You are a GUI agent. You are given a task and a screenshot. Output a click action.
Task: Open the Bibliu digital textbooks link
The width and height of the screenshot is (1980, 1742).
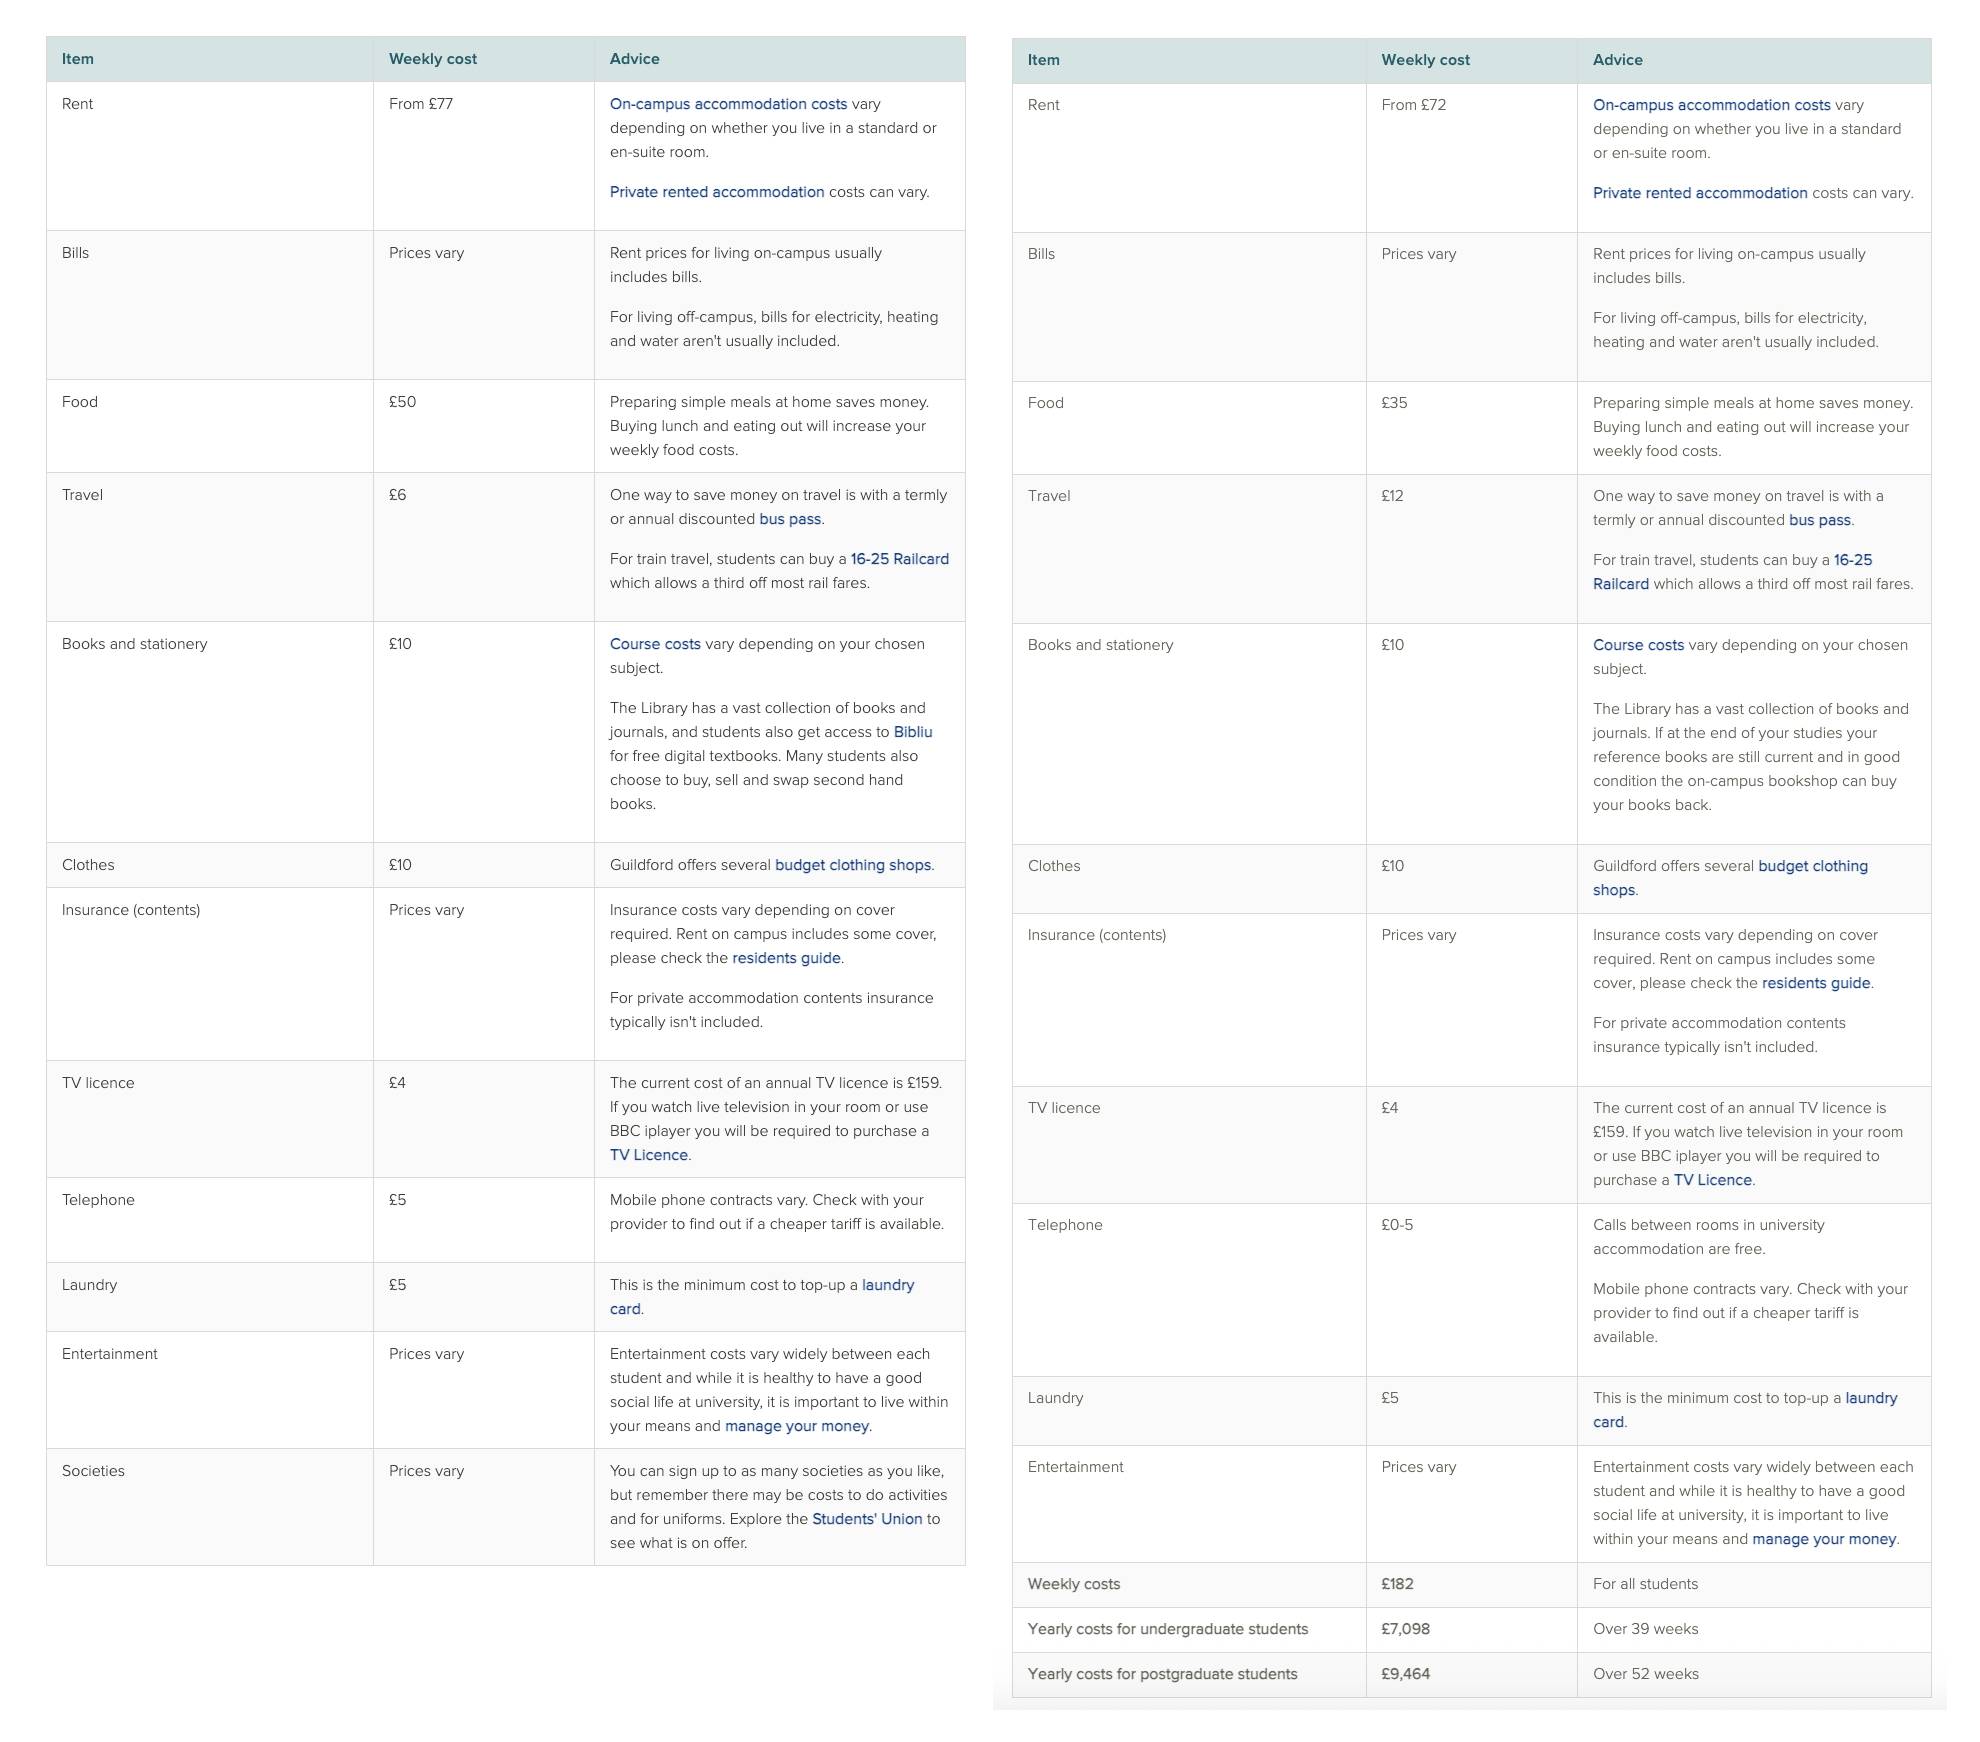[912, 732]
